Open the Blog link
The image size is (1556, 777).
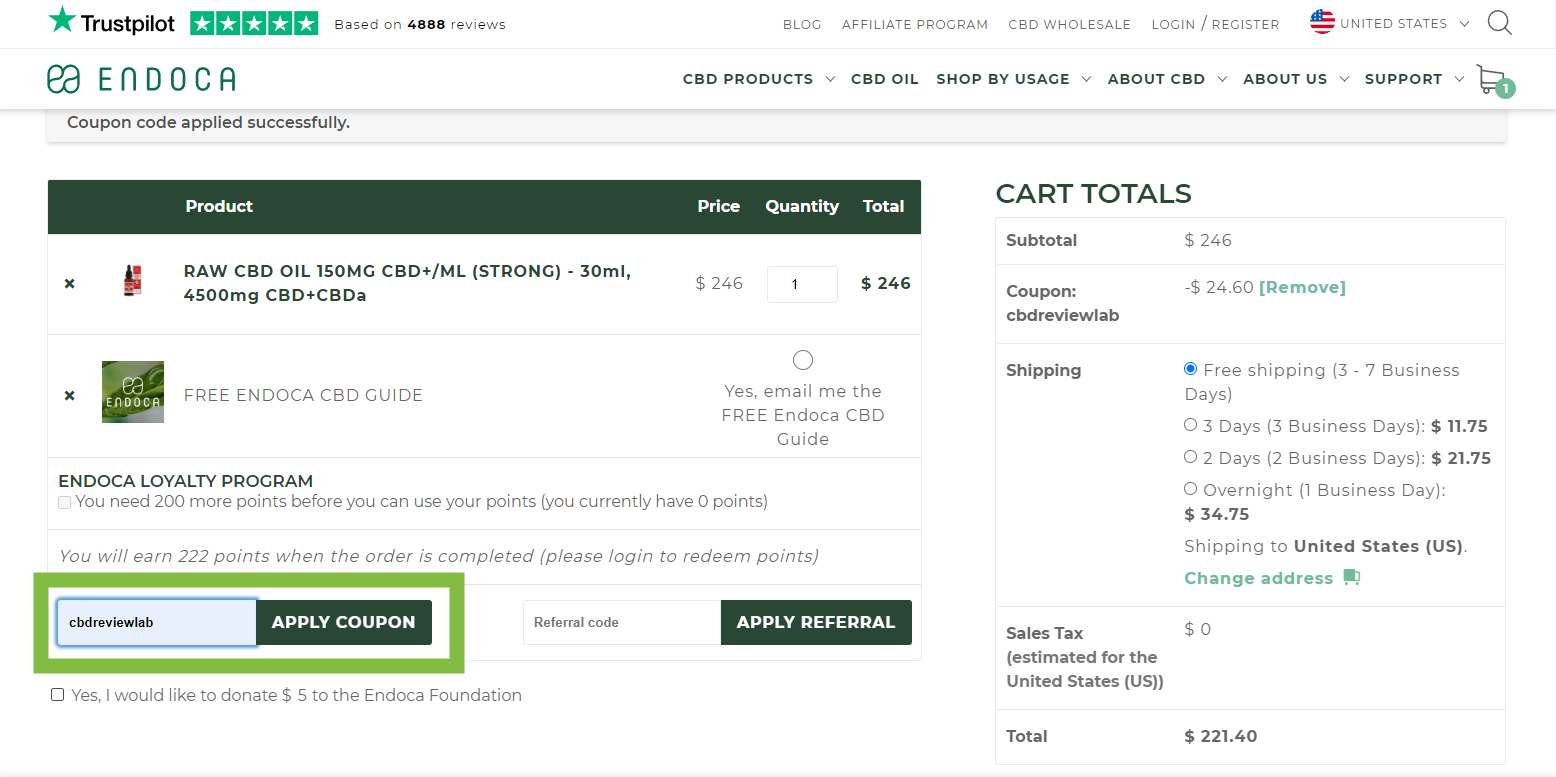click(802, 24)
